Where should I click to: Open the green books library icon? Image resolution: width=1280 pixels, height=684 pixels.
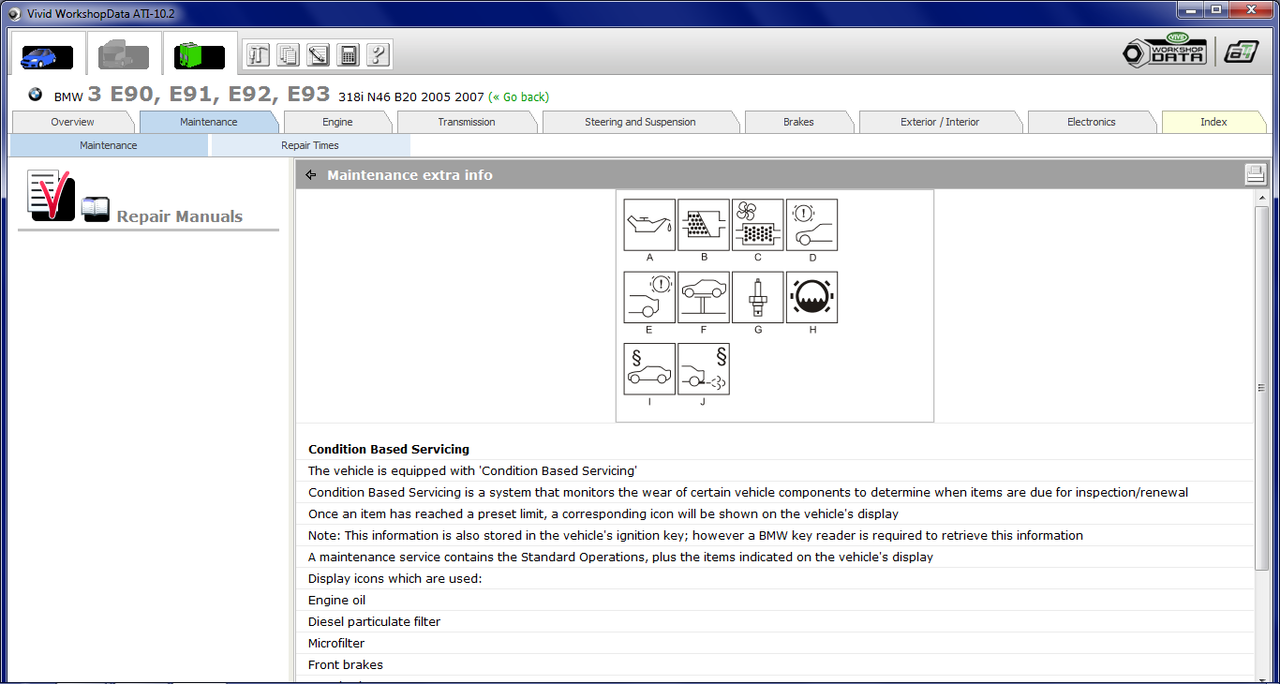pos(199,57)
